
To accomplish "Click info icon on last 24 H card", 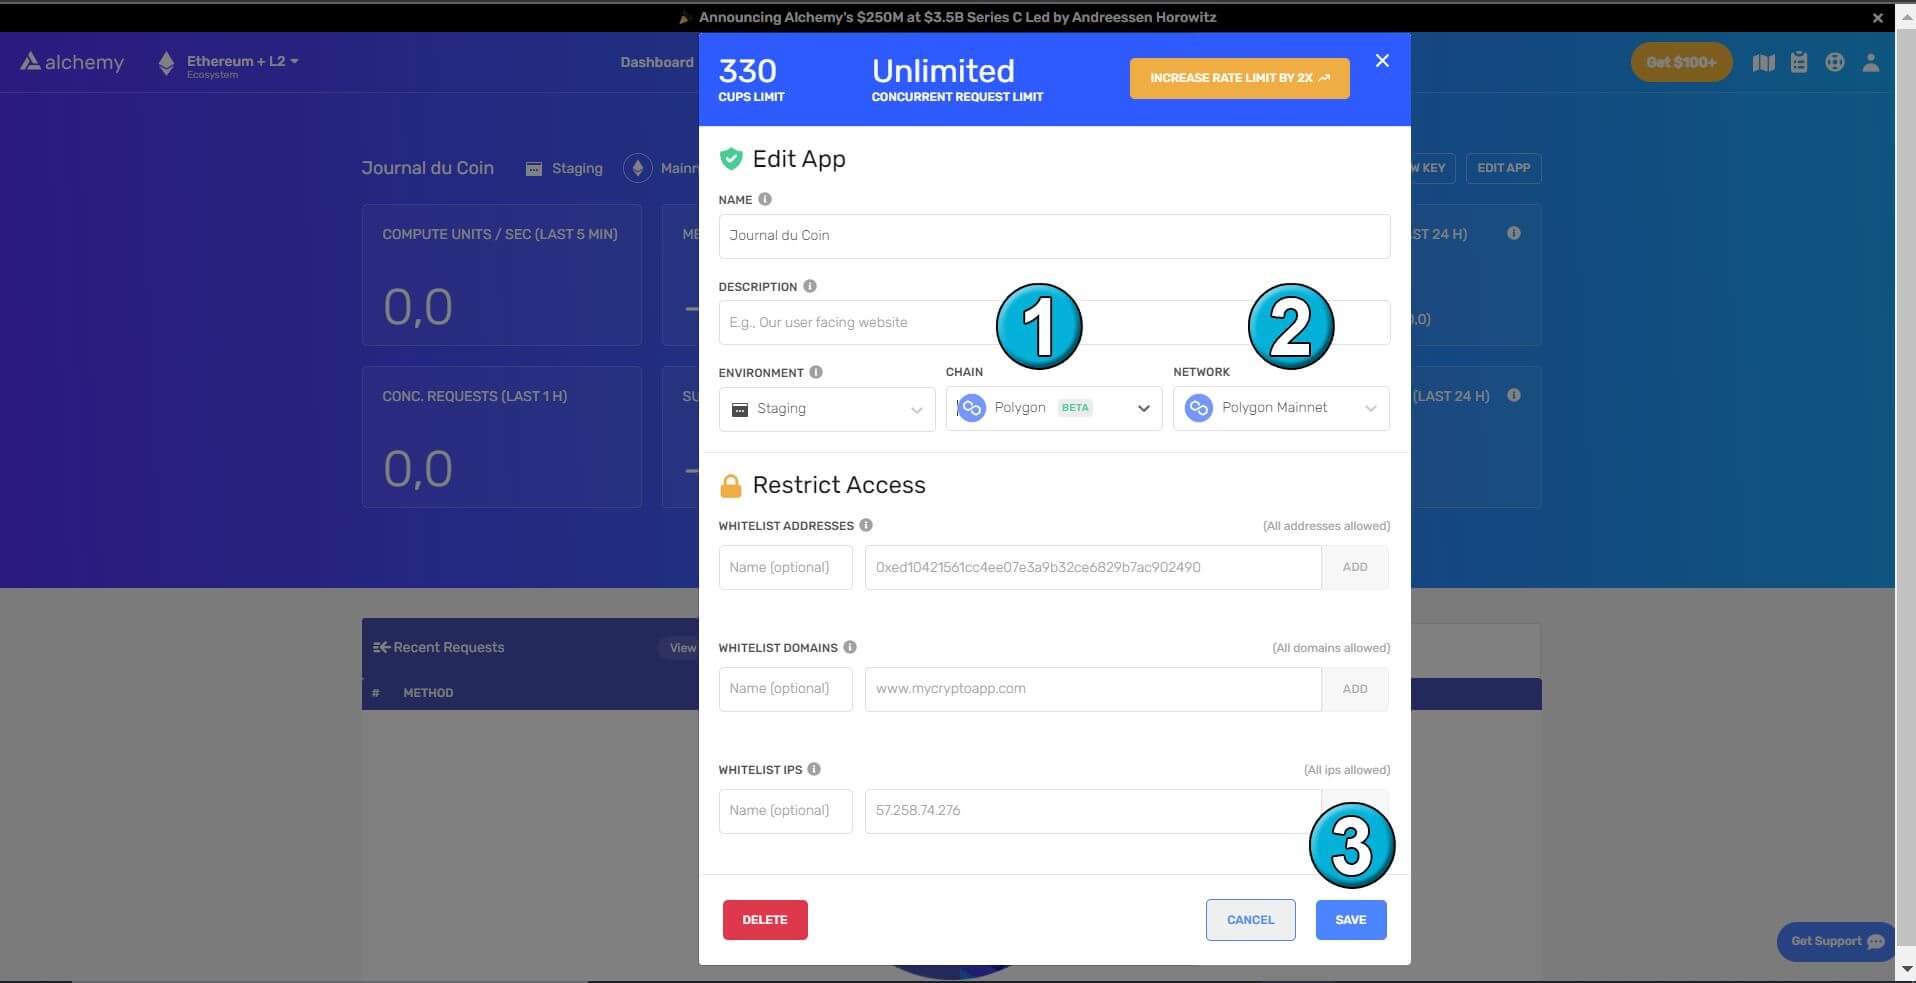I will 1514,233.
